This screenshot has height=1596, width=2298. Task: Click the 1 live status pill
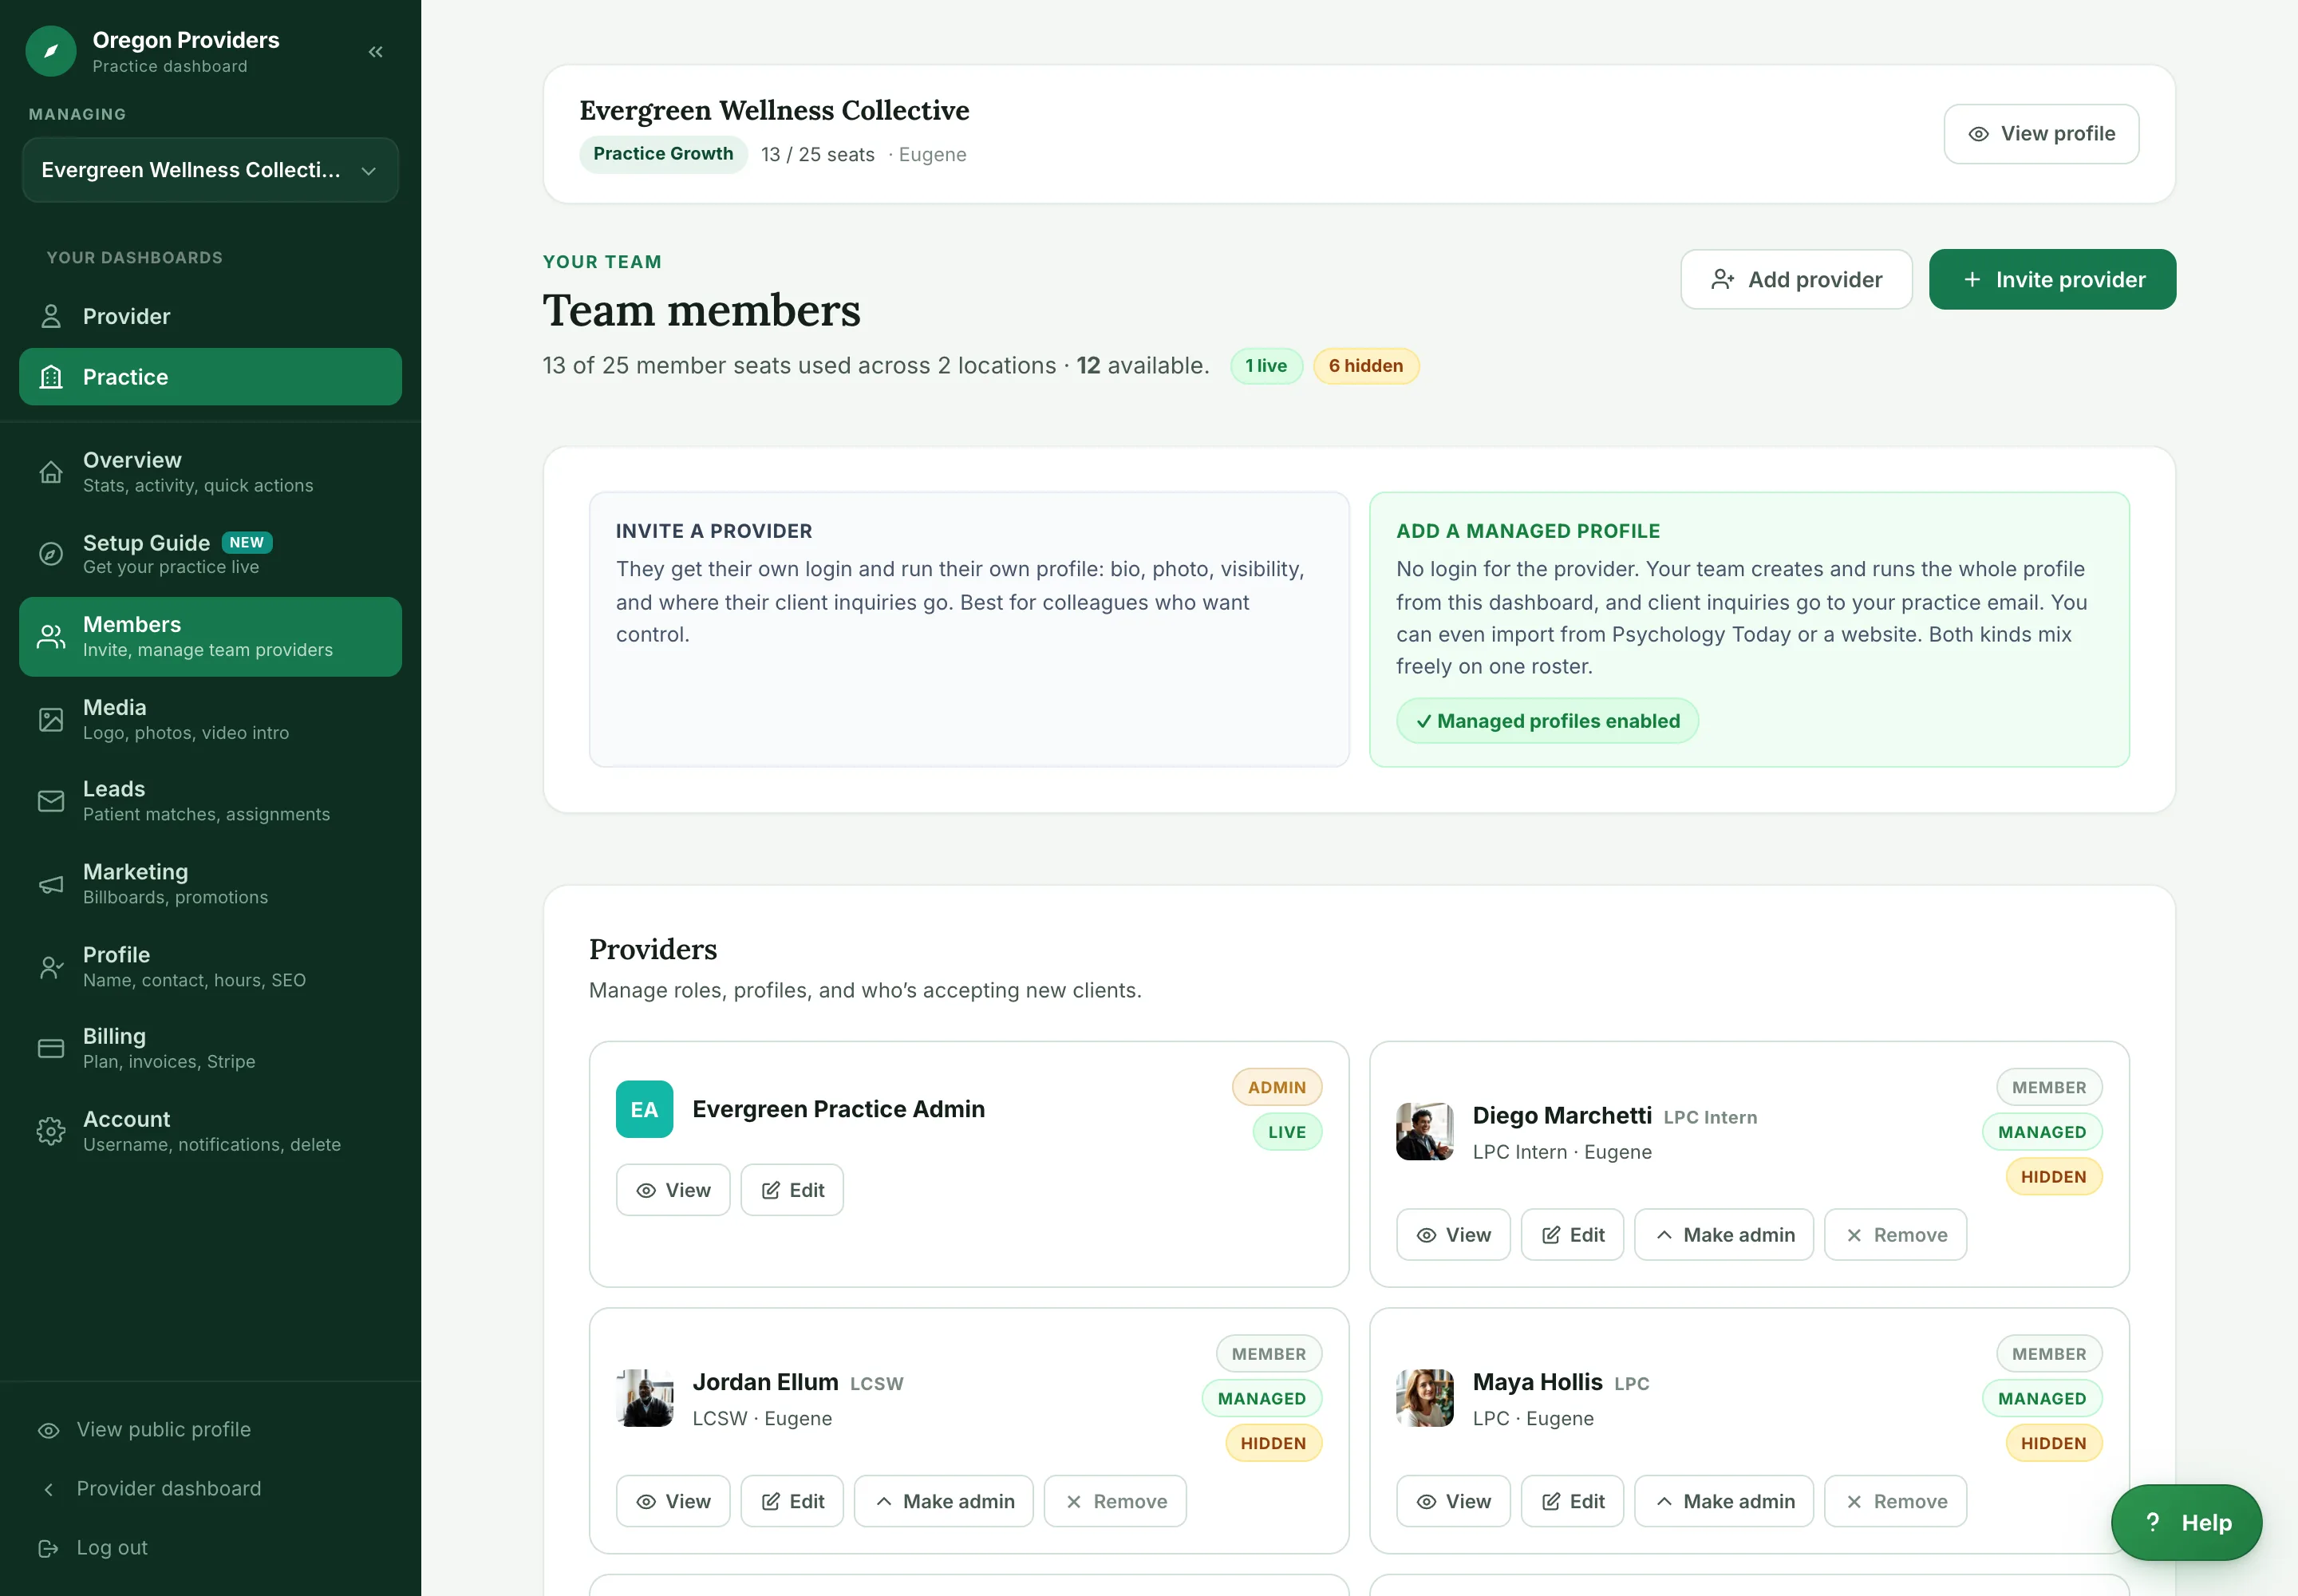pyautogui.click(x=1266, y=366)
